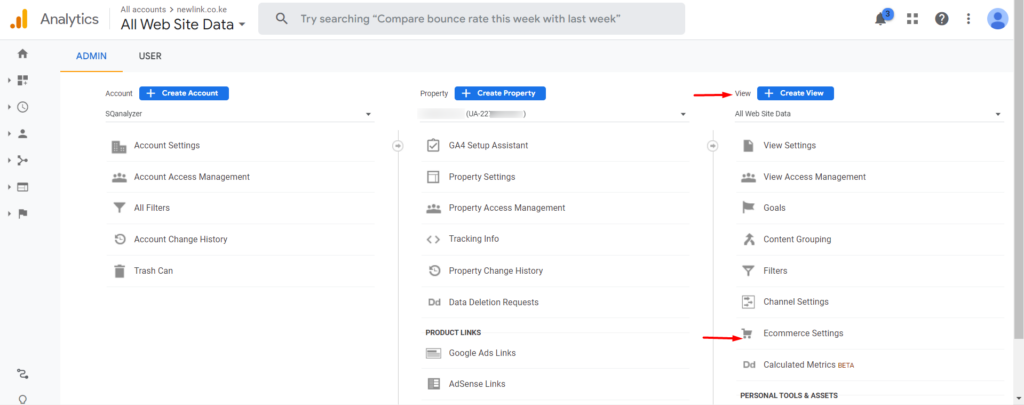
Task: Switch to the ADMIN tab
Action: pos(91,56)
